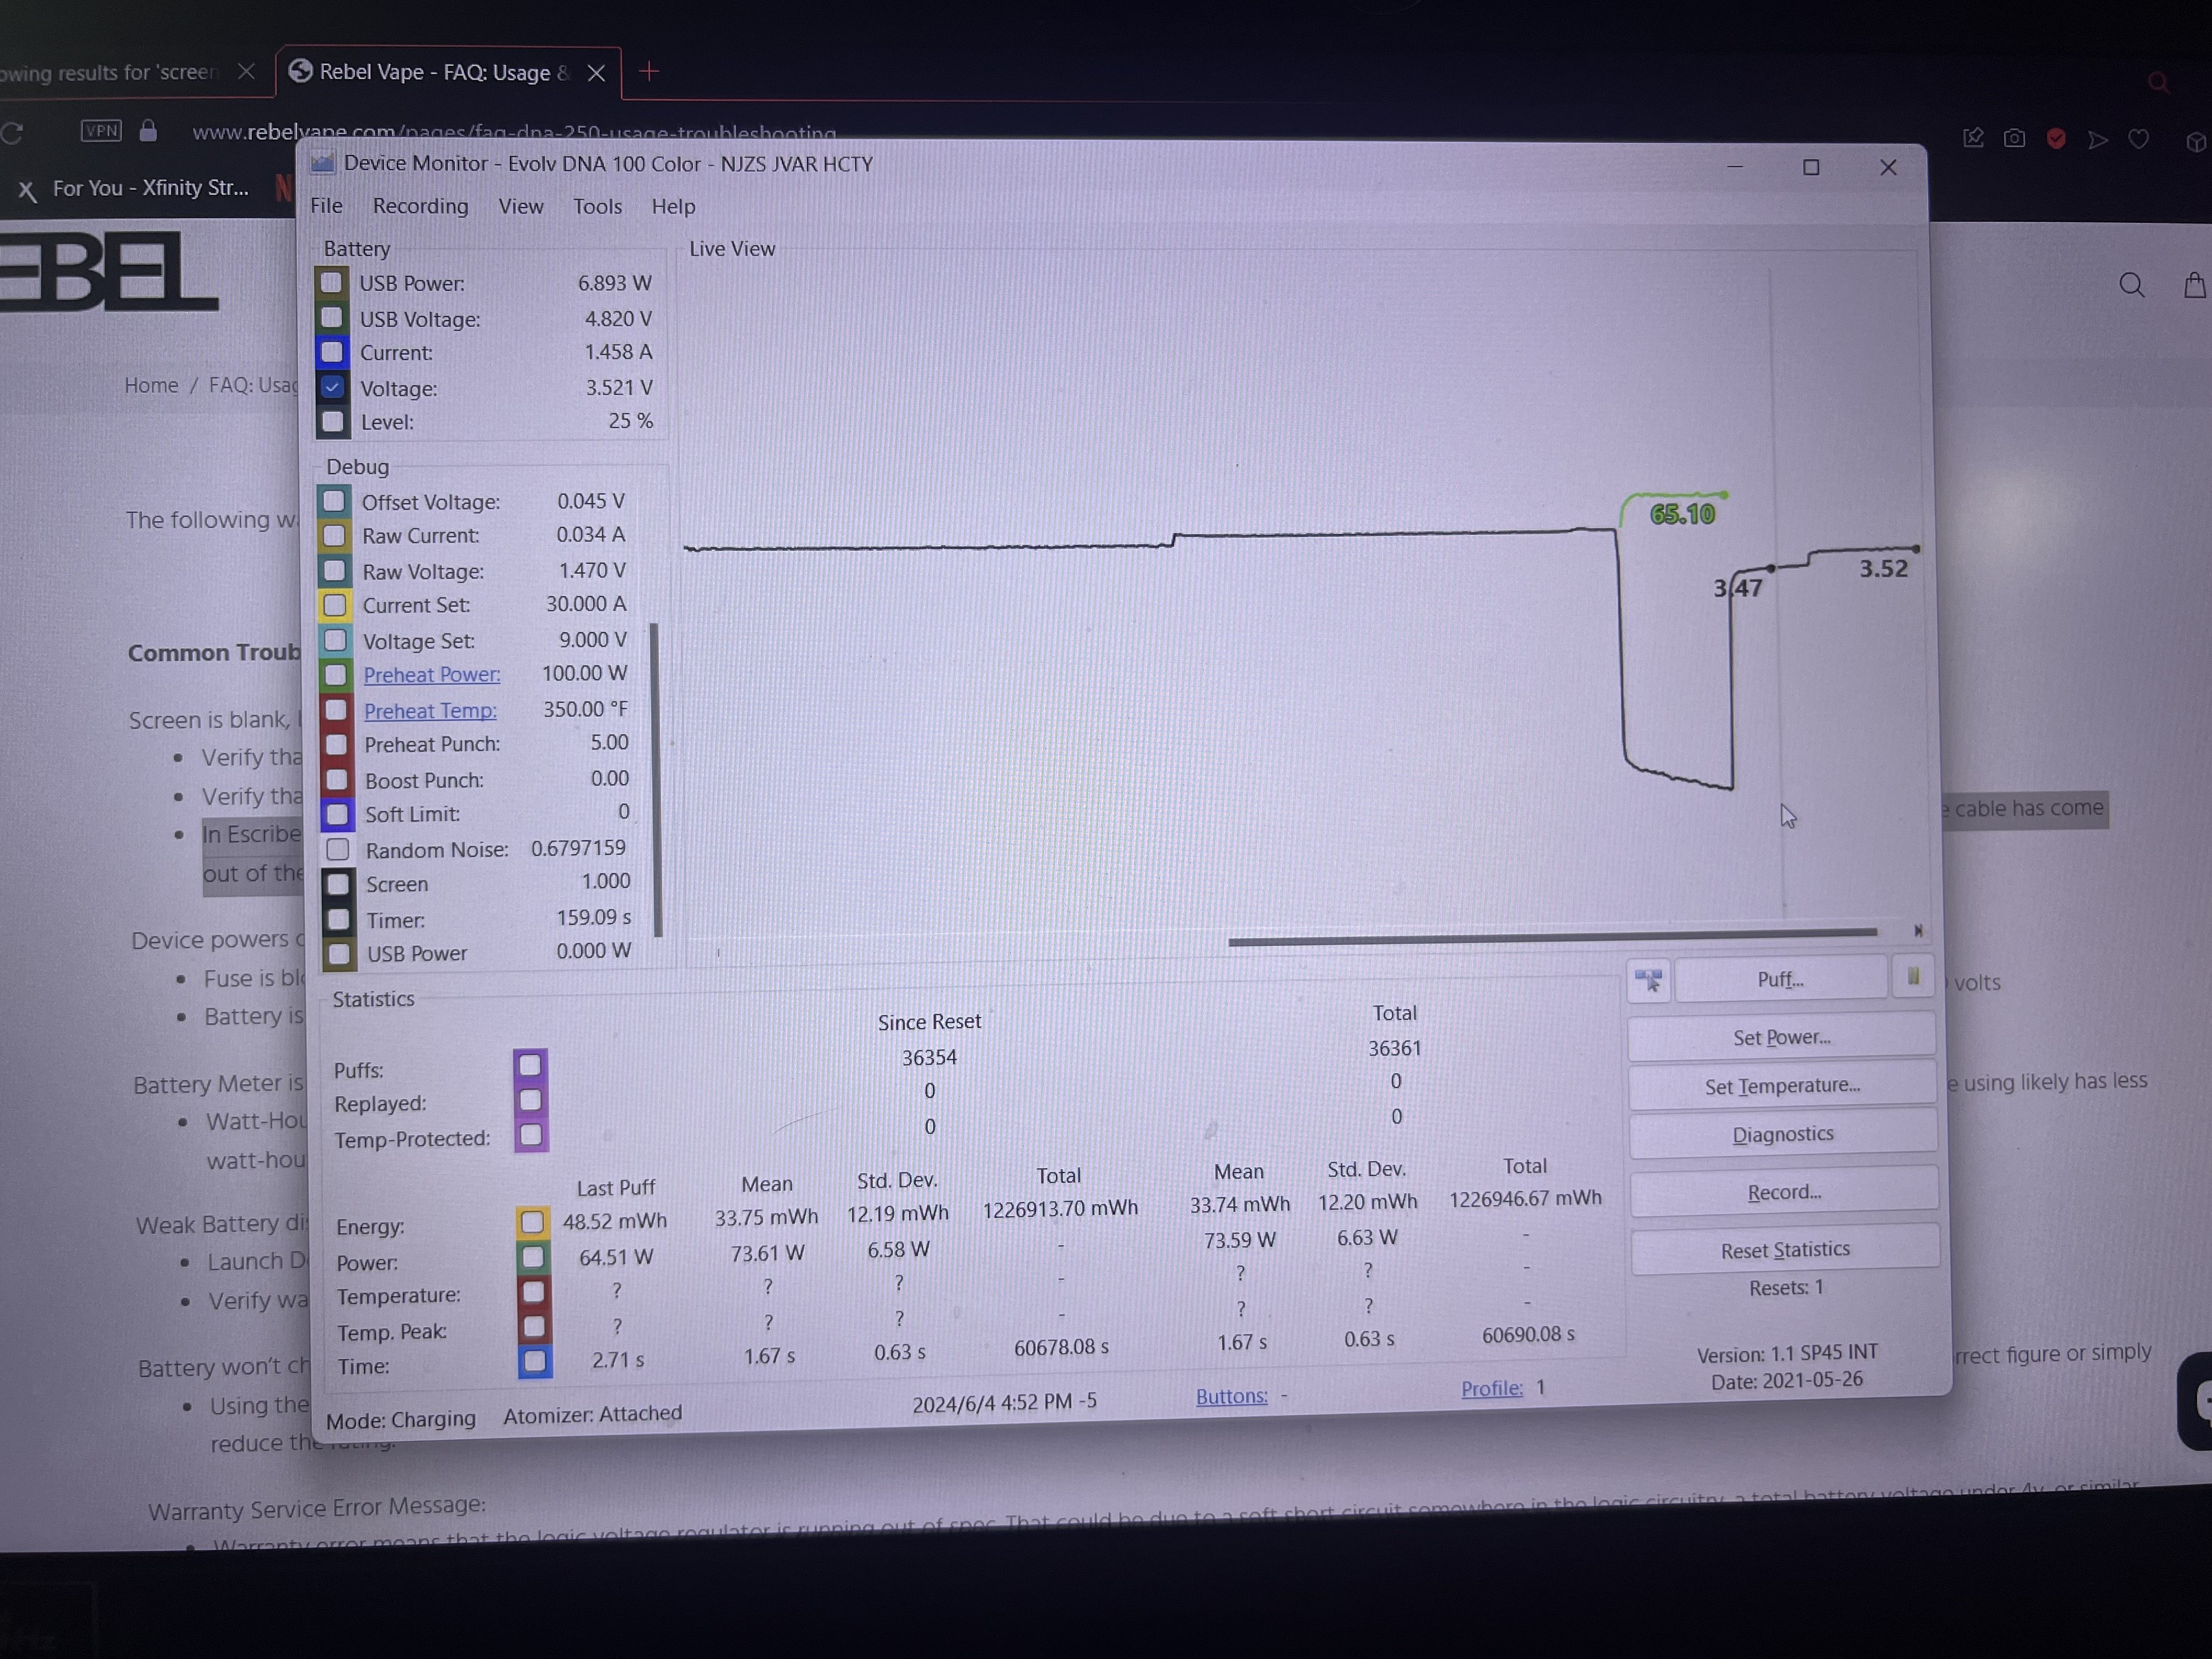
Task: Click the pause icon right of Puff
Action: click(1912, 976)
